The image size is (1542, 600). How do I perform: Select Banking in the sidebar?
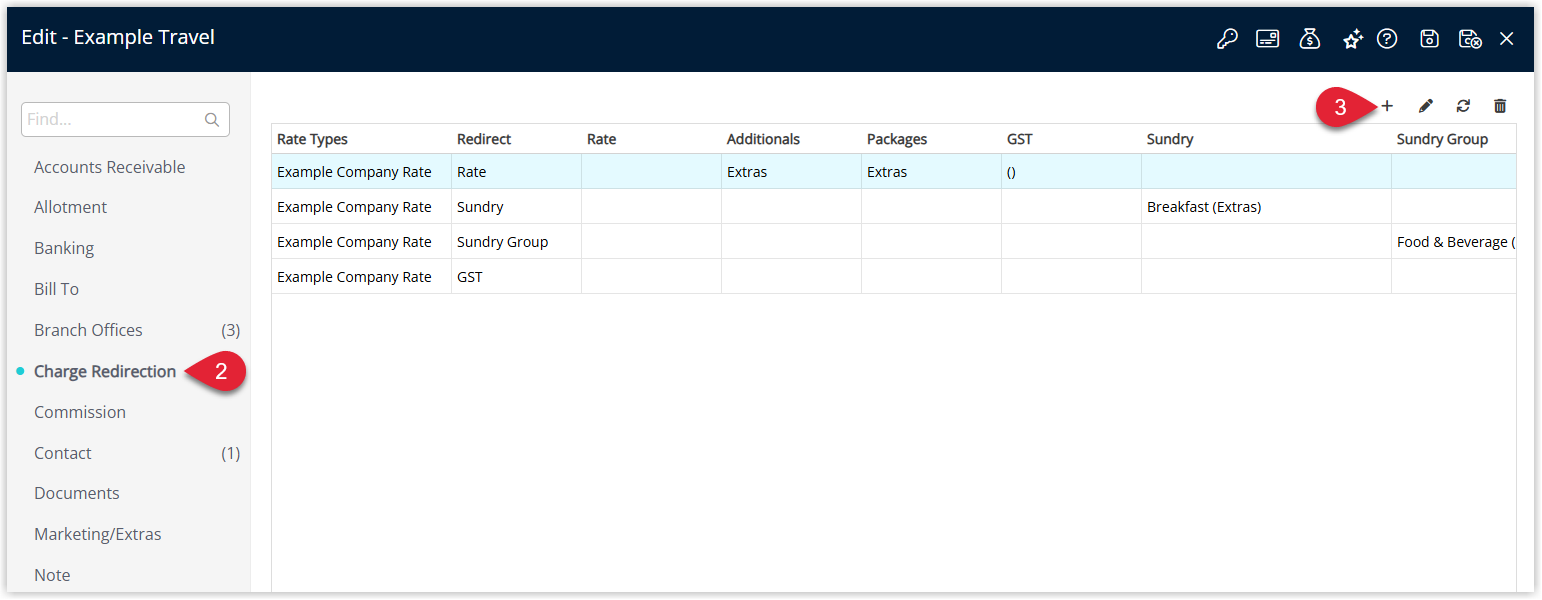[x=64, y=248]
